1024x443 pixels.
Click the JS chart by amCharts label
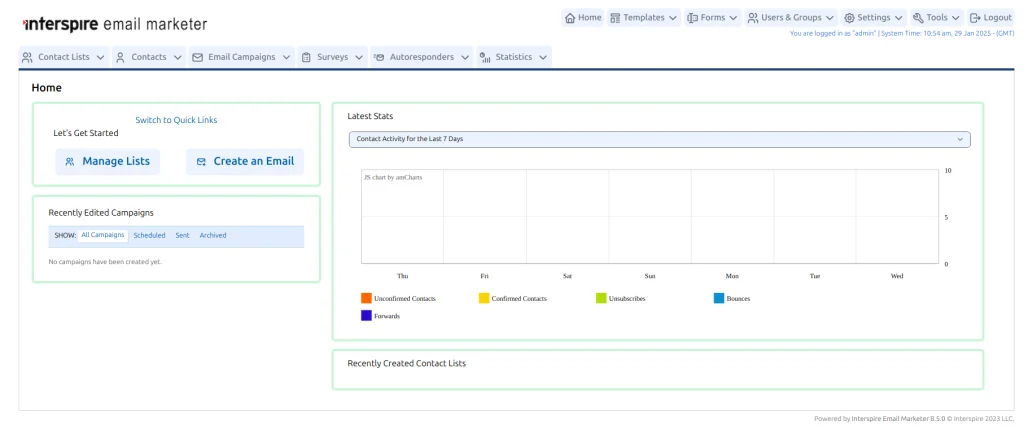[392, 178]
